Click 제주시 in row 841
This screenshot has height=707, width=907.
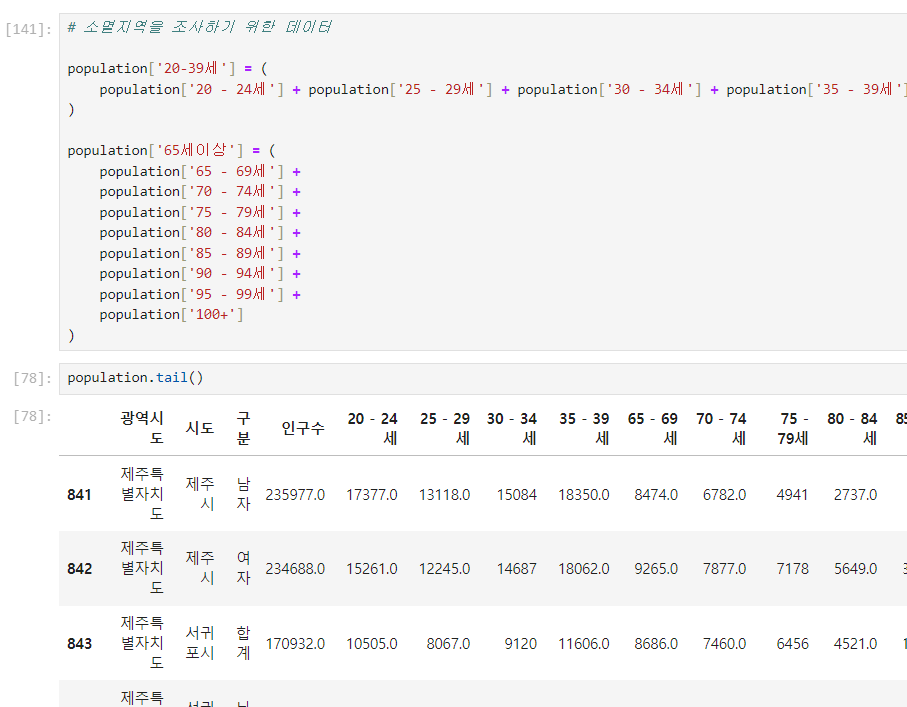pos(200,494)
